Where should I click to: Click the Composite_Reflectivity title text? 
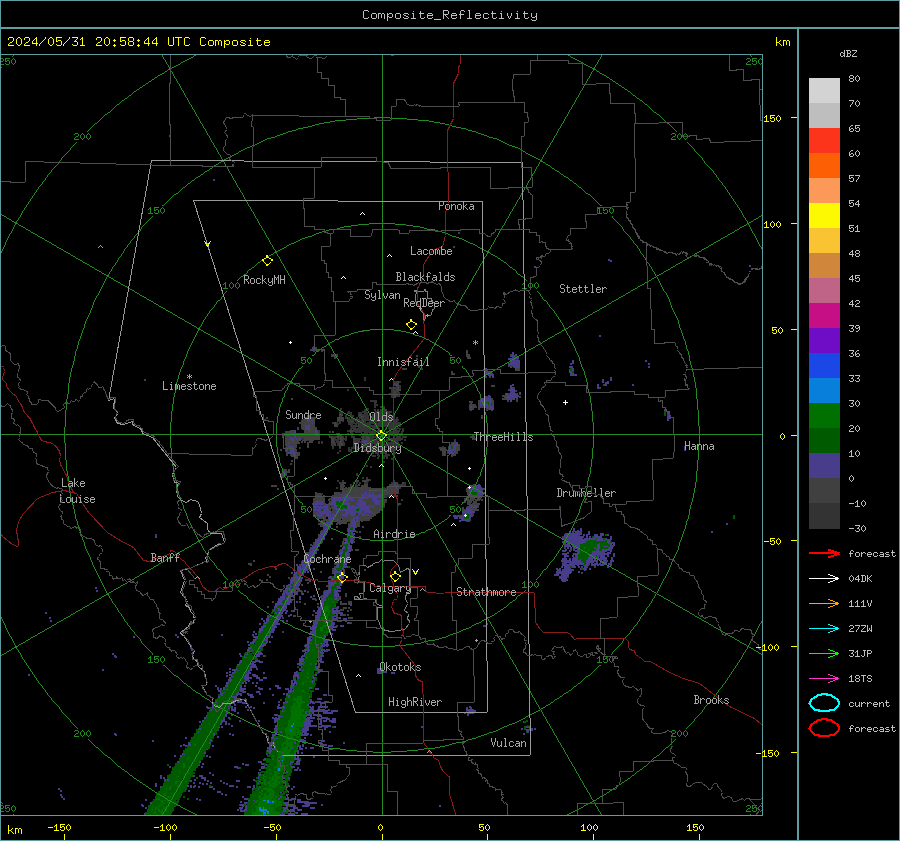[x=450, y=15]
